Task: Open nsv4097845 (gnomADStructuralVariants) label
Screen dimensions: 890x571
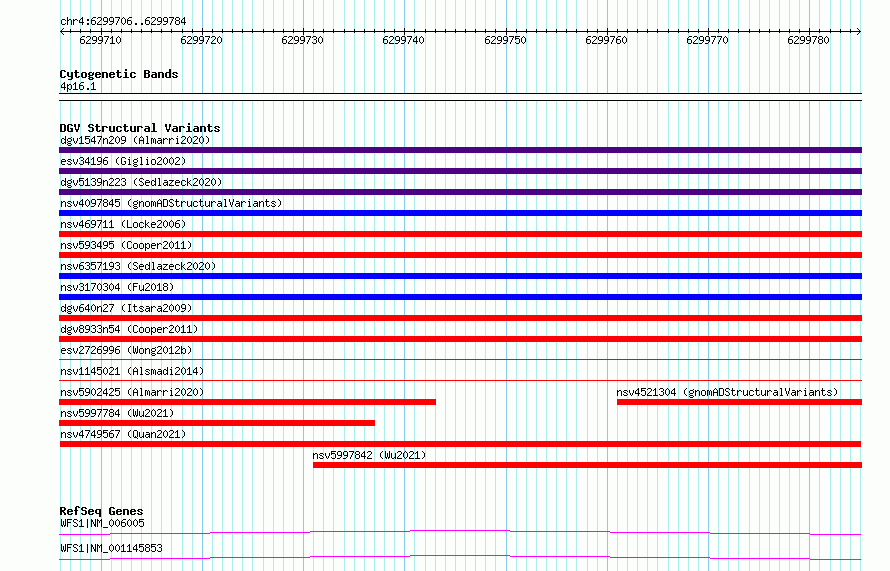Action: pos(171,203)
